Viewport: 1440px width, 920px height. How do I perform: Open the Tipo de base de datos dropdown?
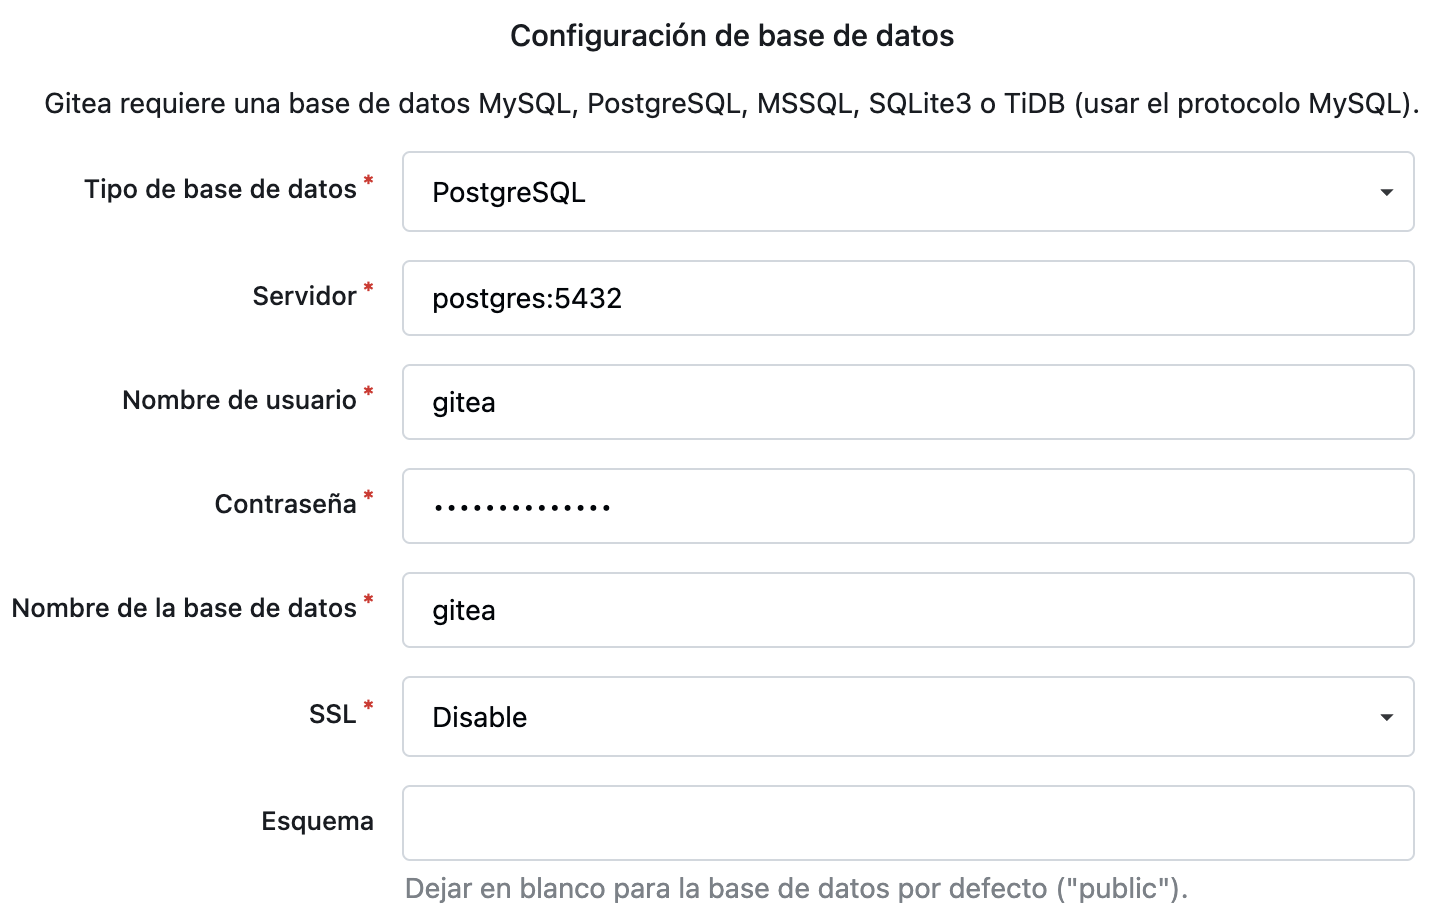[906, 192]
